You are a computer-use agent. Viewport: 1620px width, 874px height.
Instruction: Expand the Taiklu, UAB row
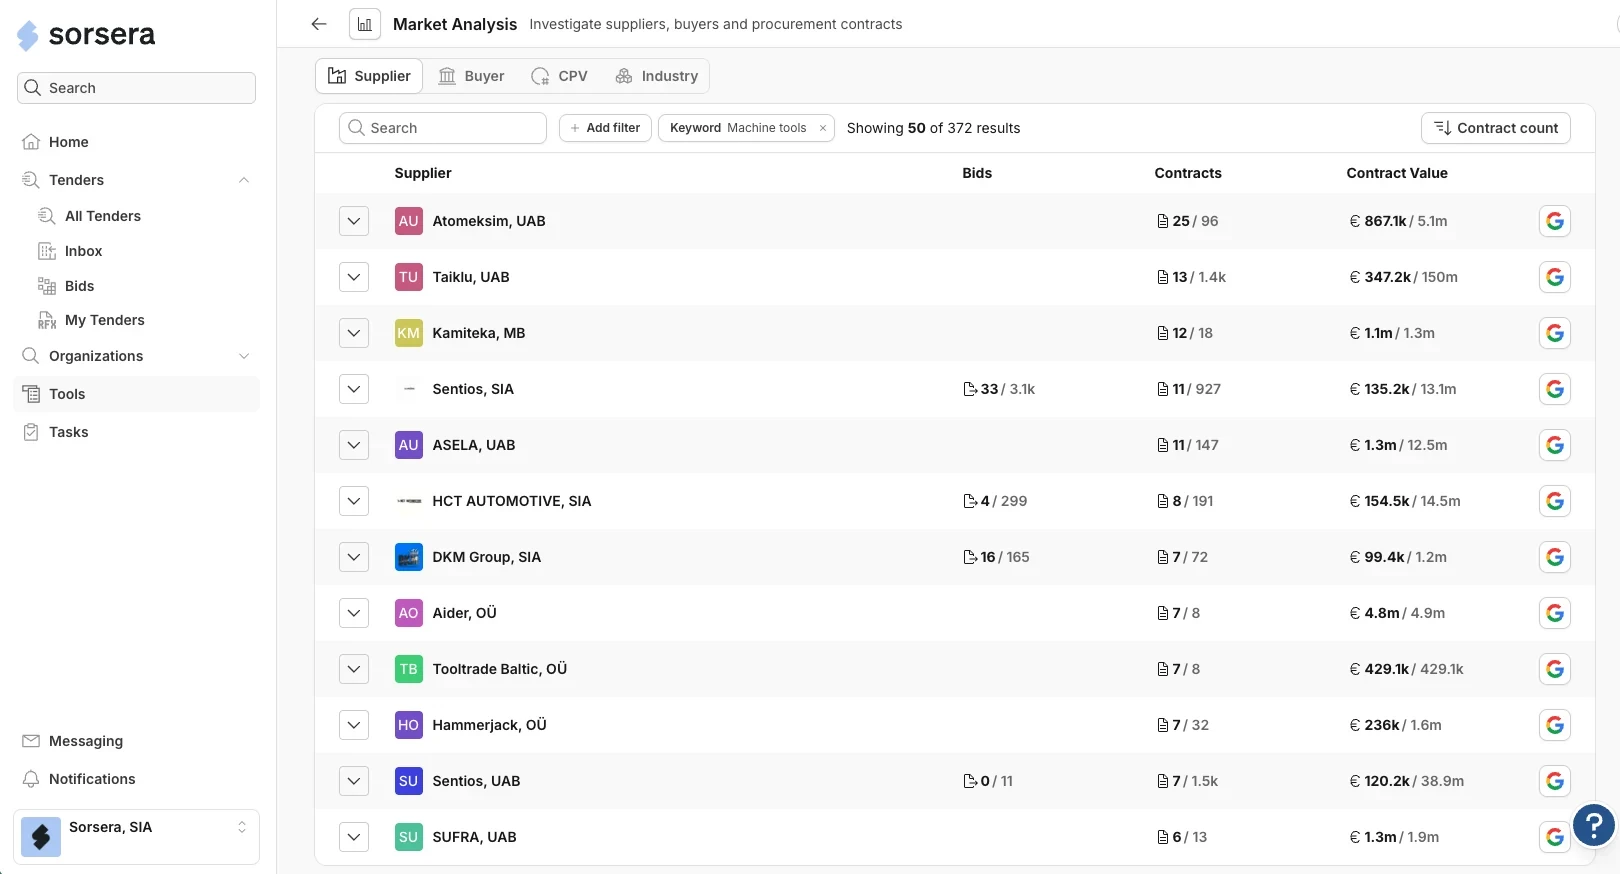[x=354, y=277]
